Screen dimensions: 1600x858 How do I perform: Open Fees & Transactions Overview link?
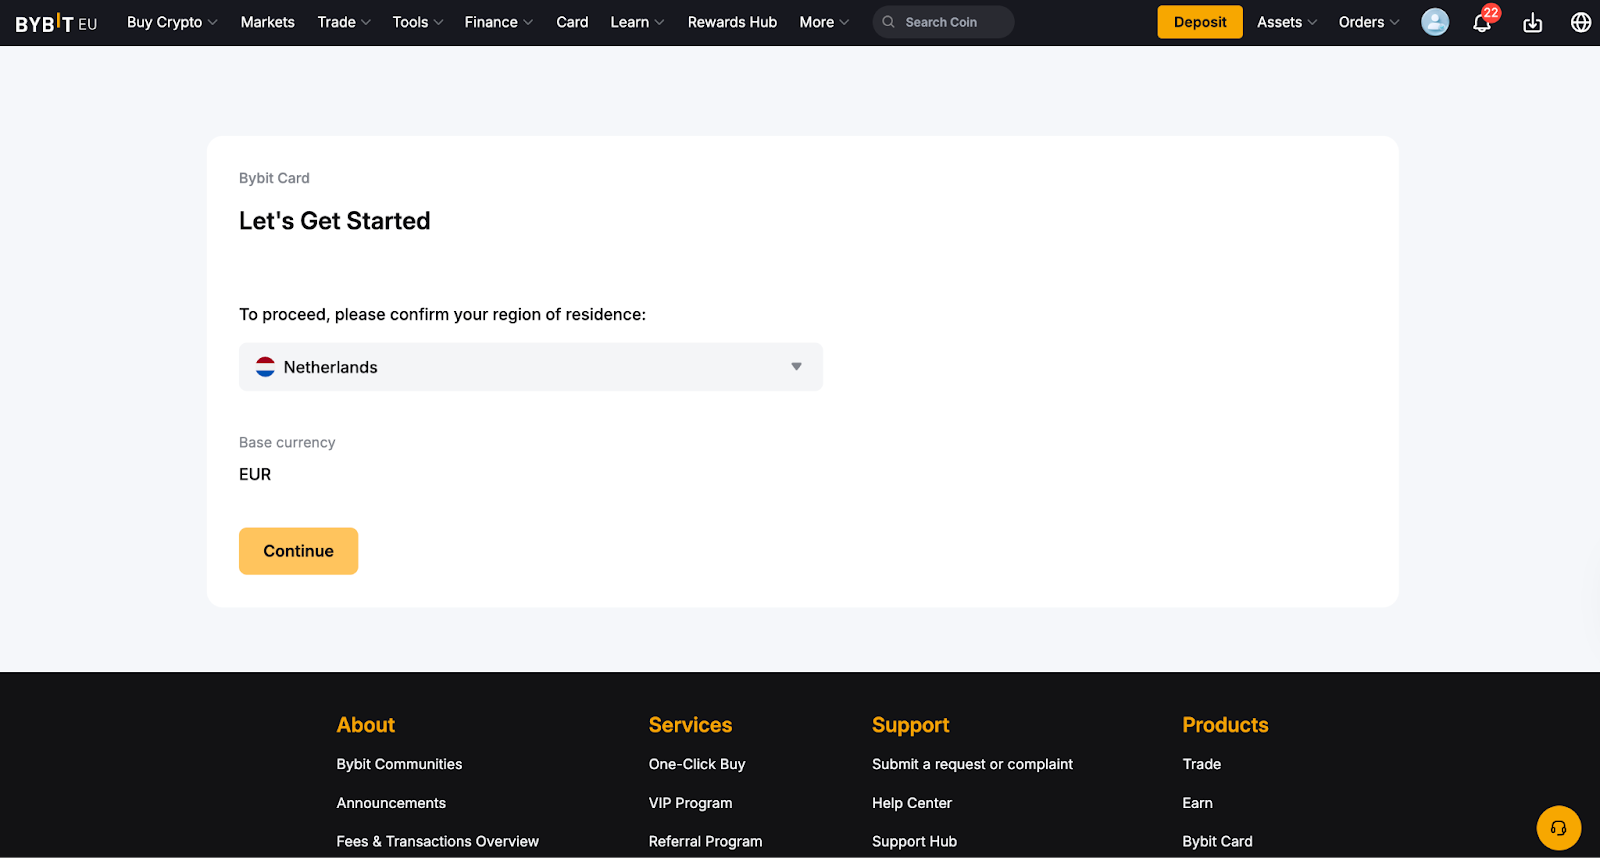point(437,842)
